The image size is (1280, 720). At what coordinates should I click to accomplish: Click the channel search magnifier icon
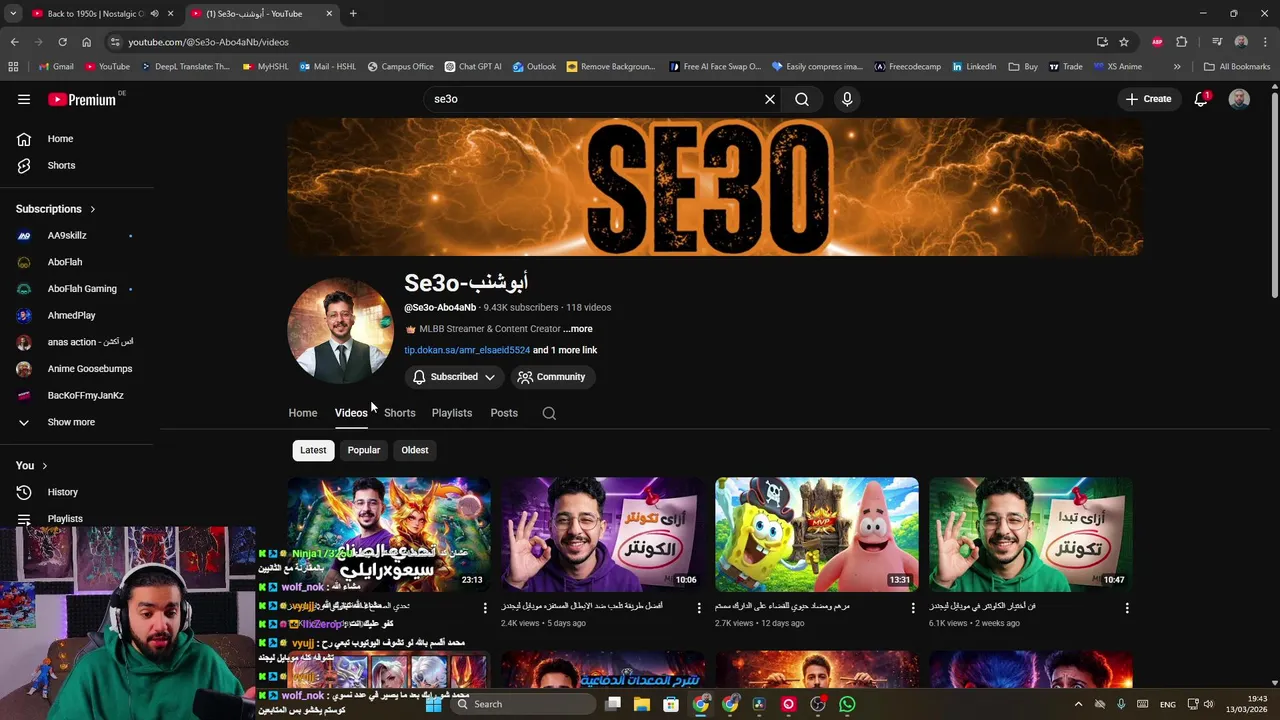click(549, 413)
